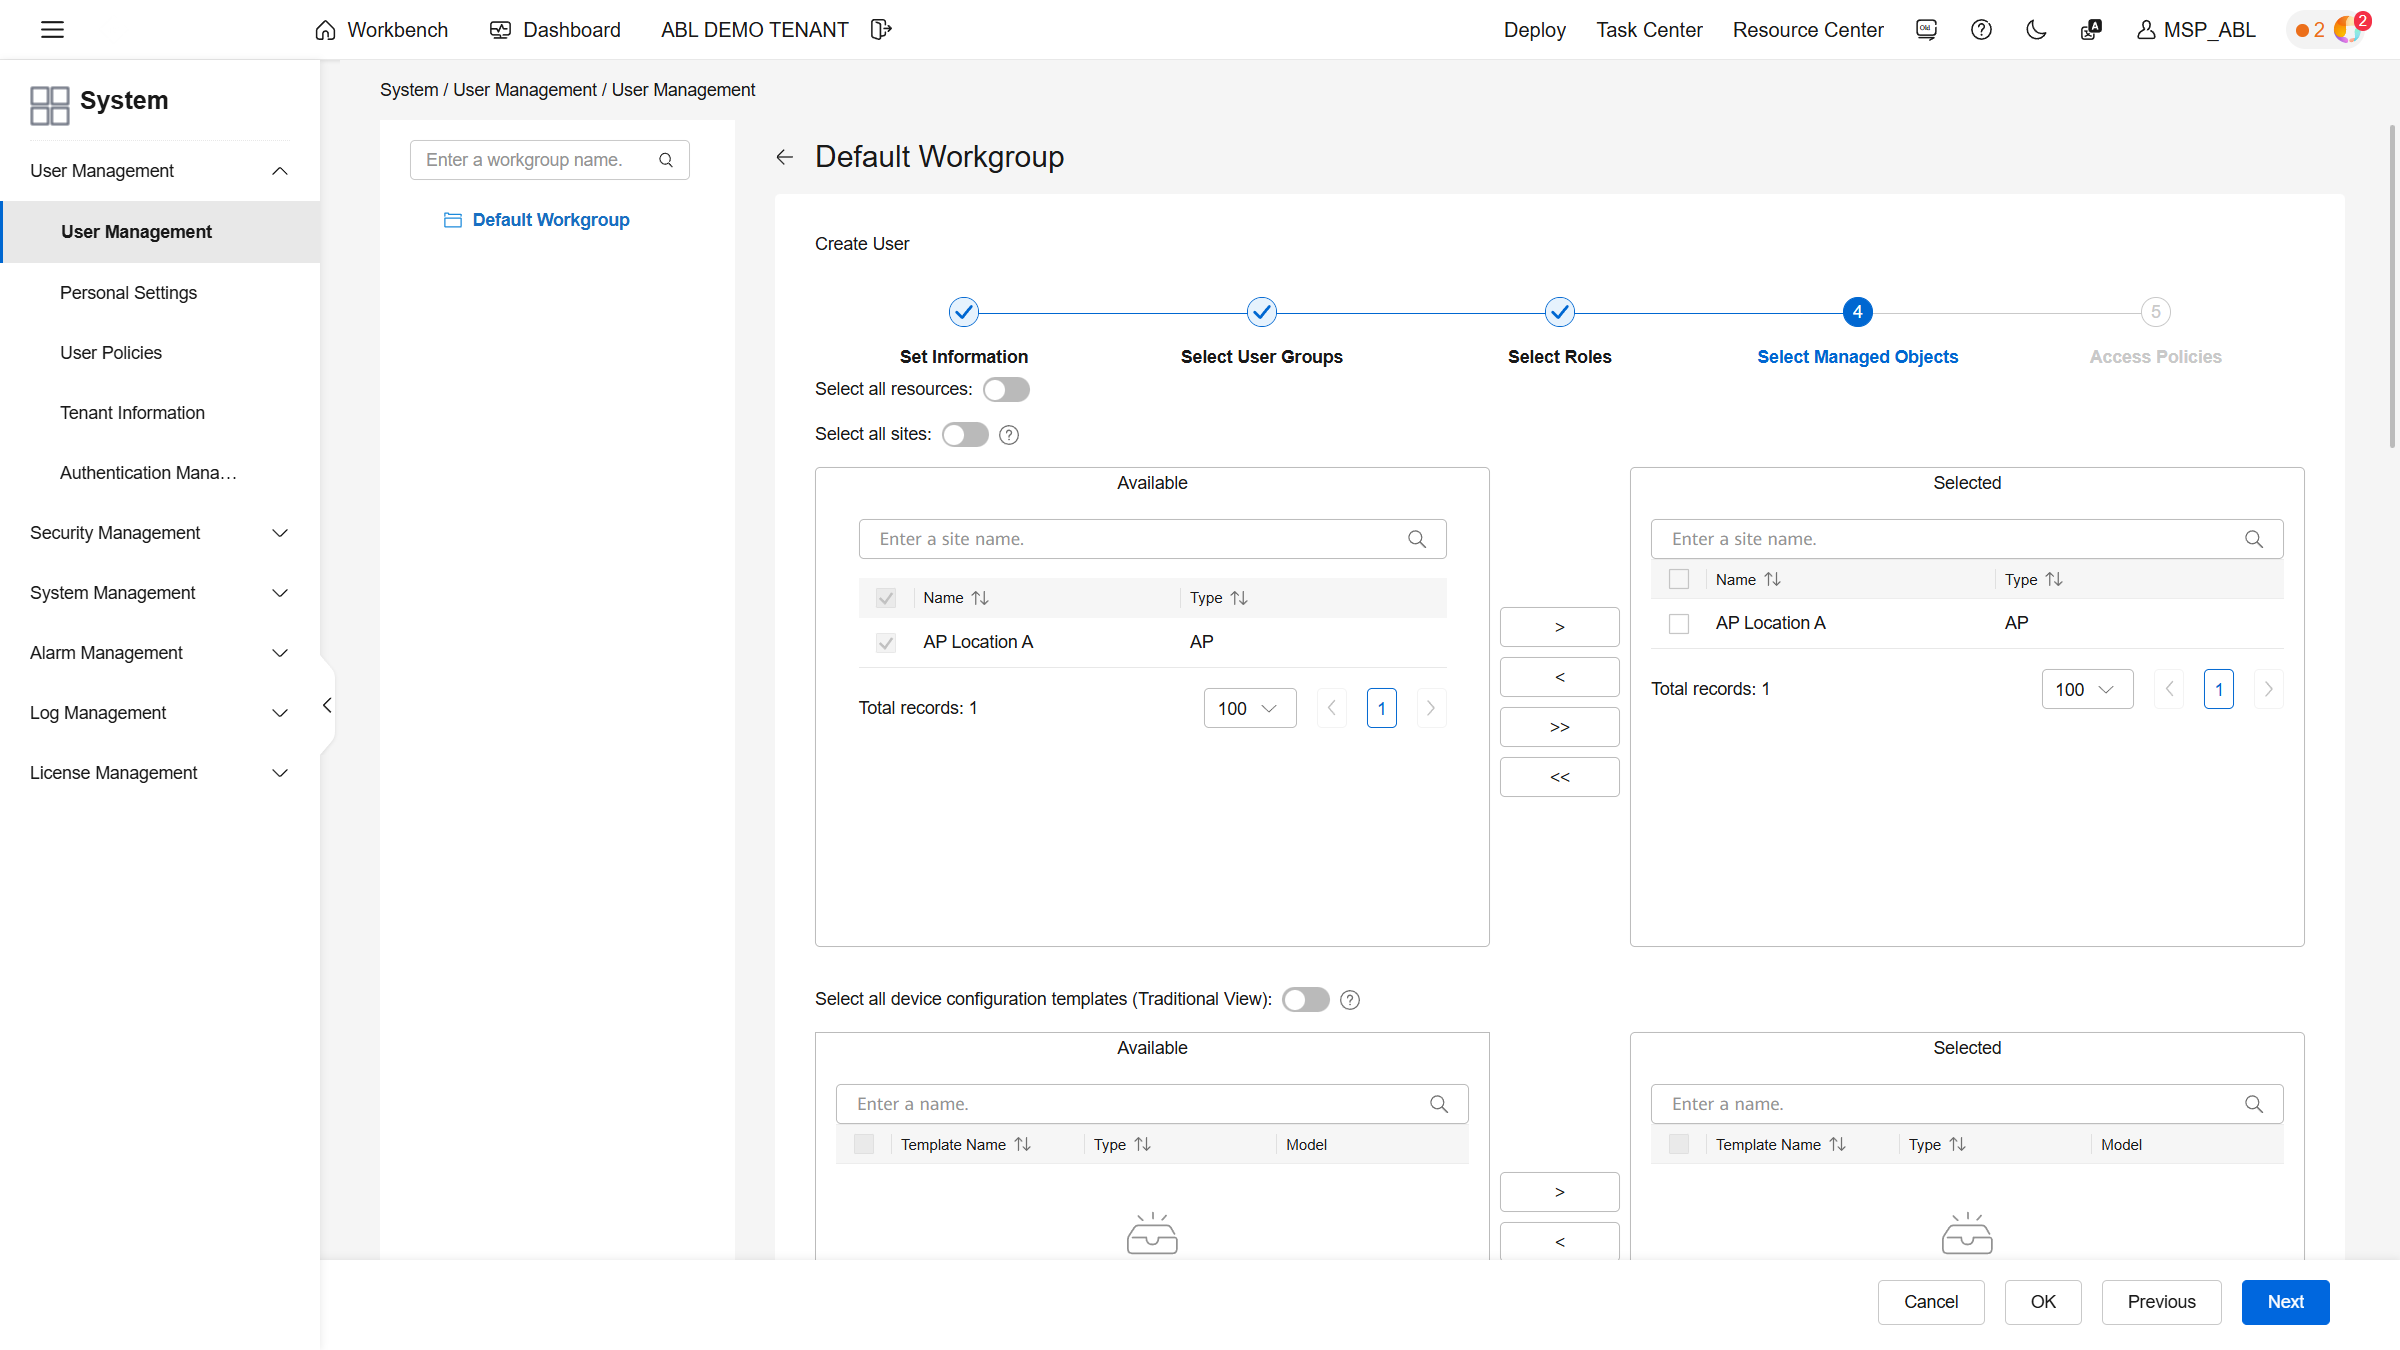This screenshot has height=1350, width=2400.
Task: Click help icon next to Select all sites
Action: pyautogui.click(x=1009, y=435)
